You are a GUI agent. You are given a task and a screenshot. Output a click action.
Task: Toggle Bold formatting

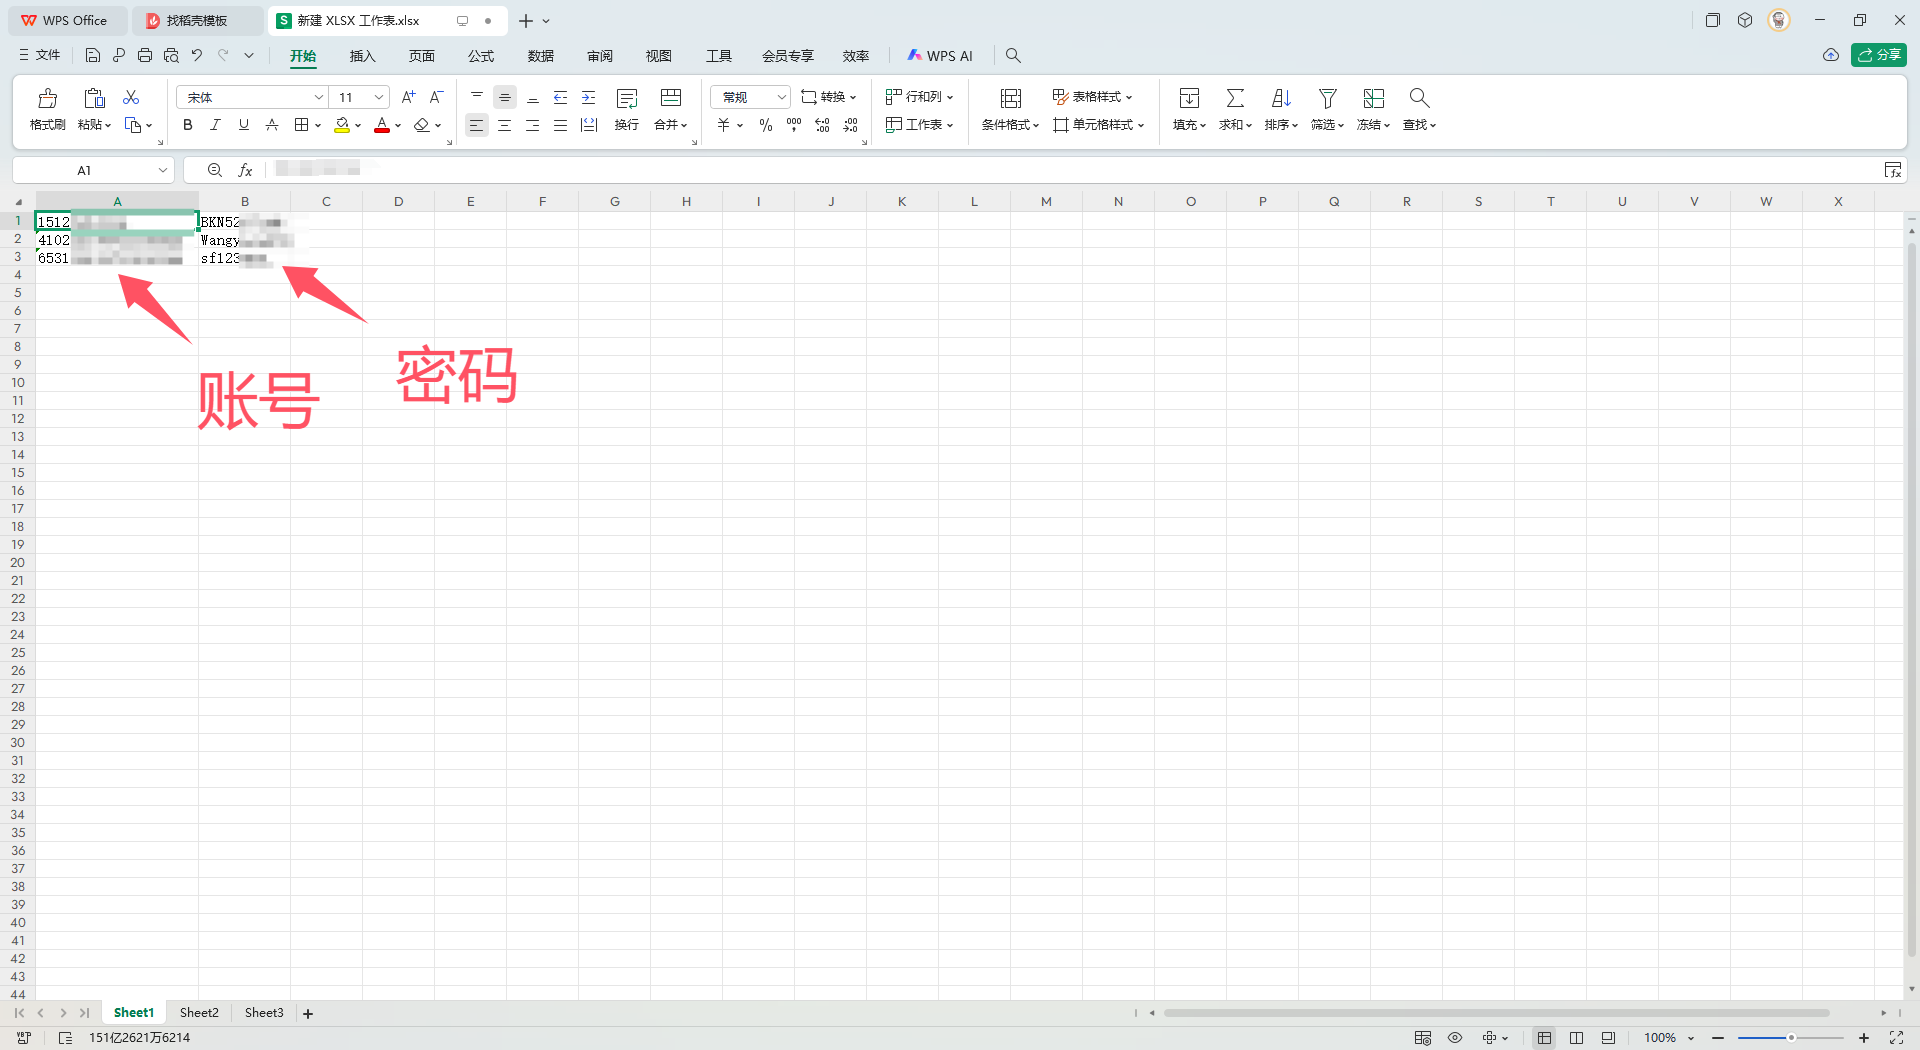click(x=187, y=125)
